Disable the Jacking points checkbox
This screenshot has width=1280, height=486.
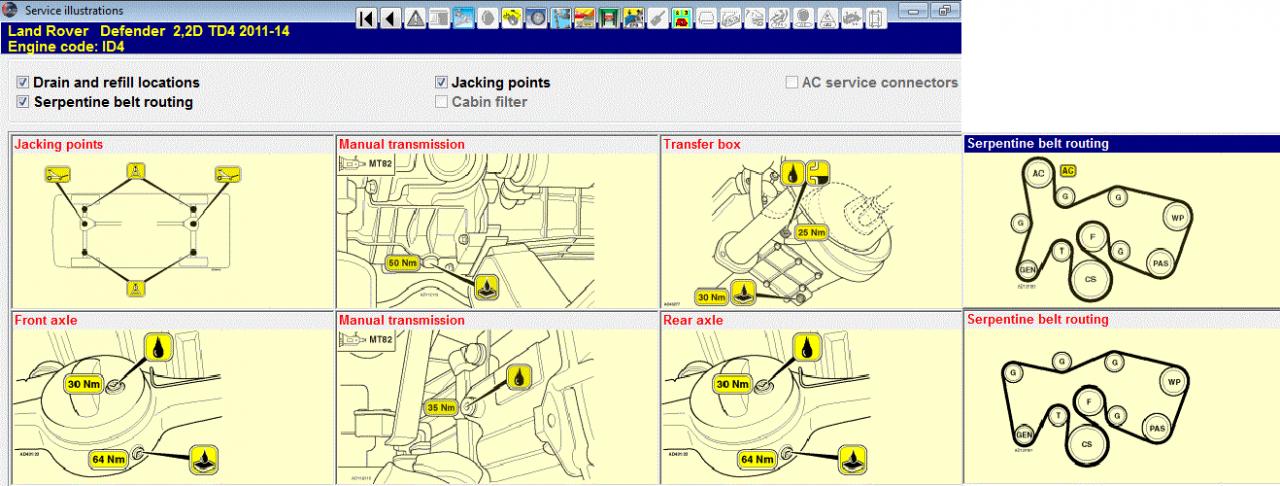441,83
